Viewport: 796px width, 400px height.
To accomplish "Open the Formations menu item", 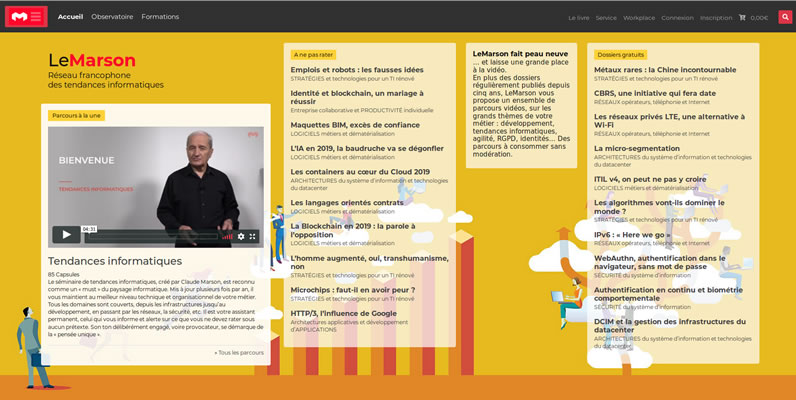I will click(x=160, y=17).
